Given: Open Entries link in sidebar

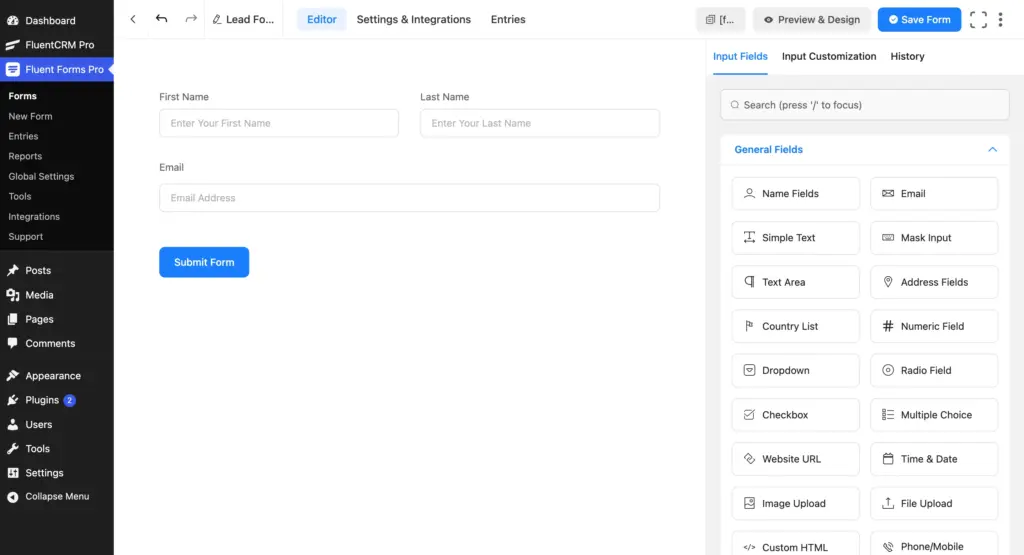Looking at the screenshot, I should 23,136.
